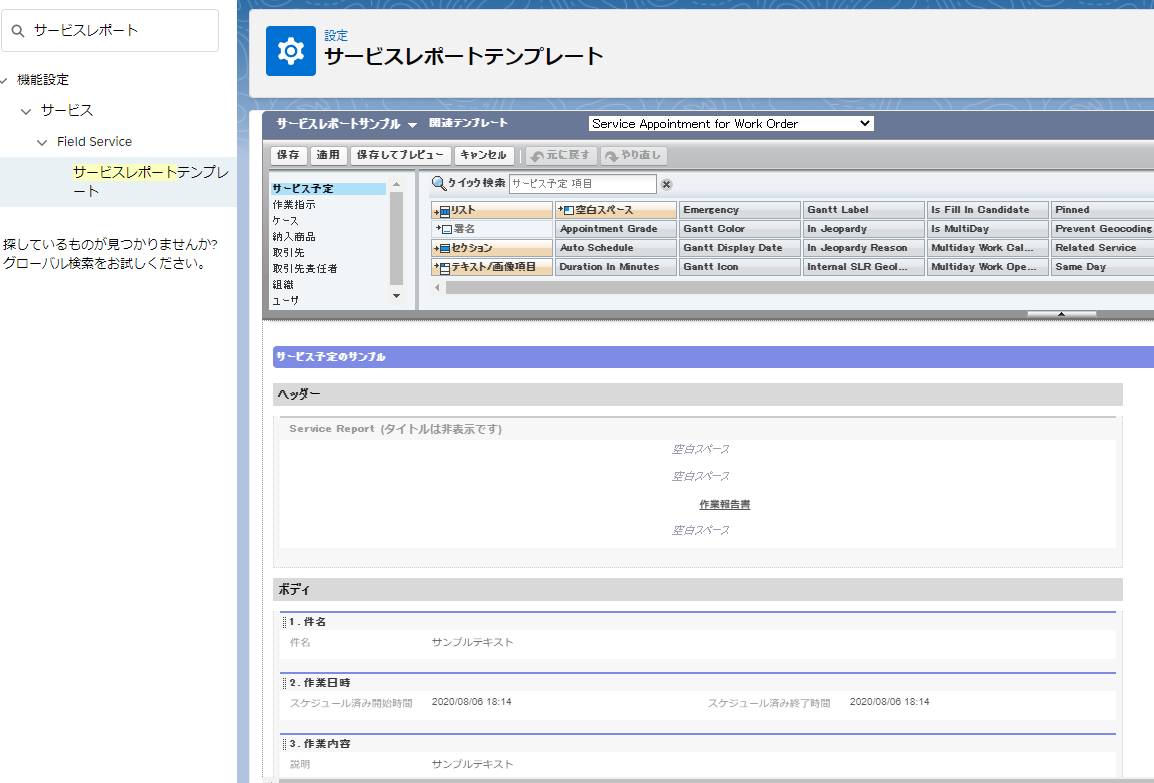The width and height of the screenshot is (1154, 783).
Task: Click the サービスレポート setup search field
Action: pos(120,31)
